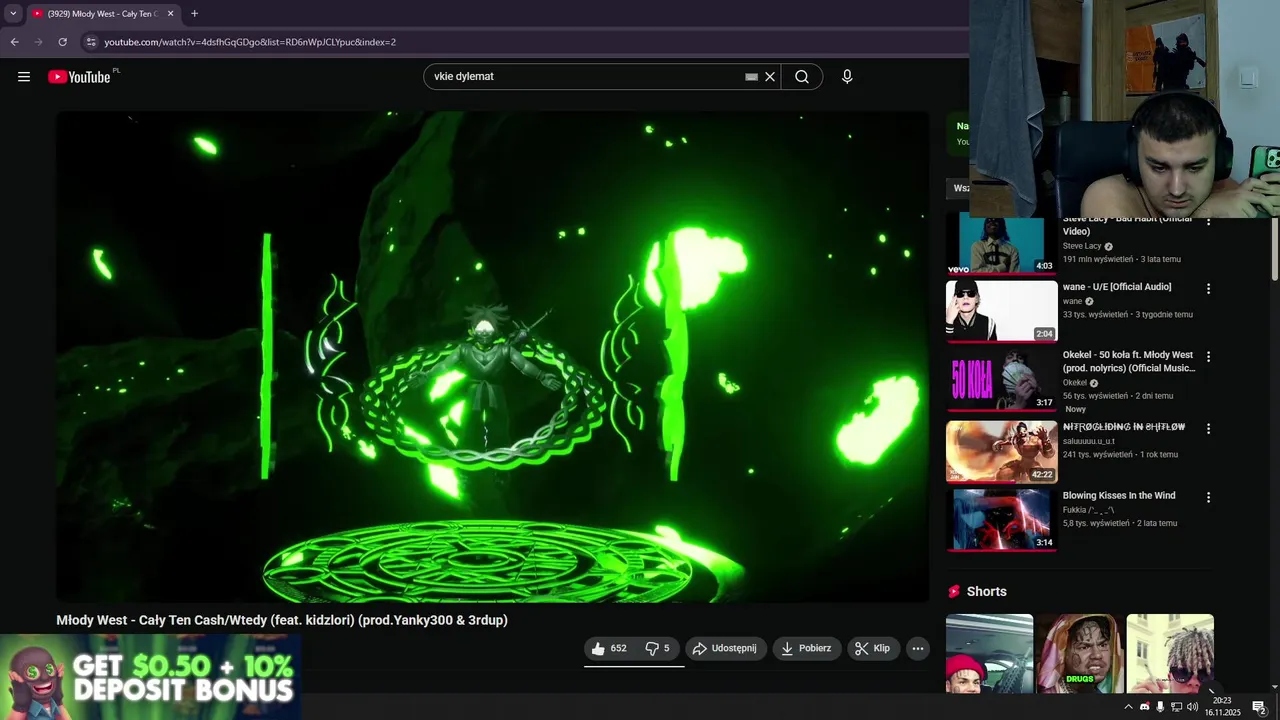Viewport: 1280px width, 720px height.
Task: Open the more actions three-dot button under video
Action: coord(917,648)
